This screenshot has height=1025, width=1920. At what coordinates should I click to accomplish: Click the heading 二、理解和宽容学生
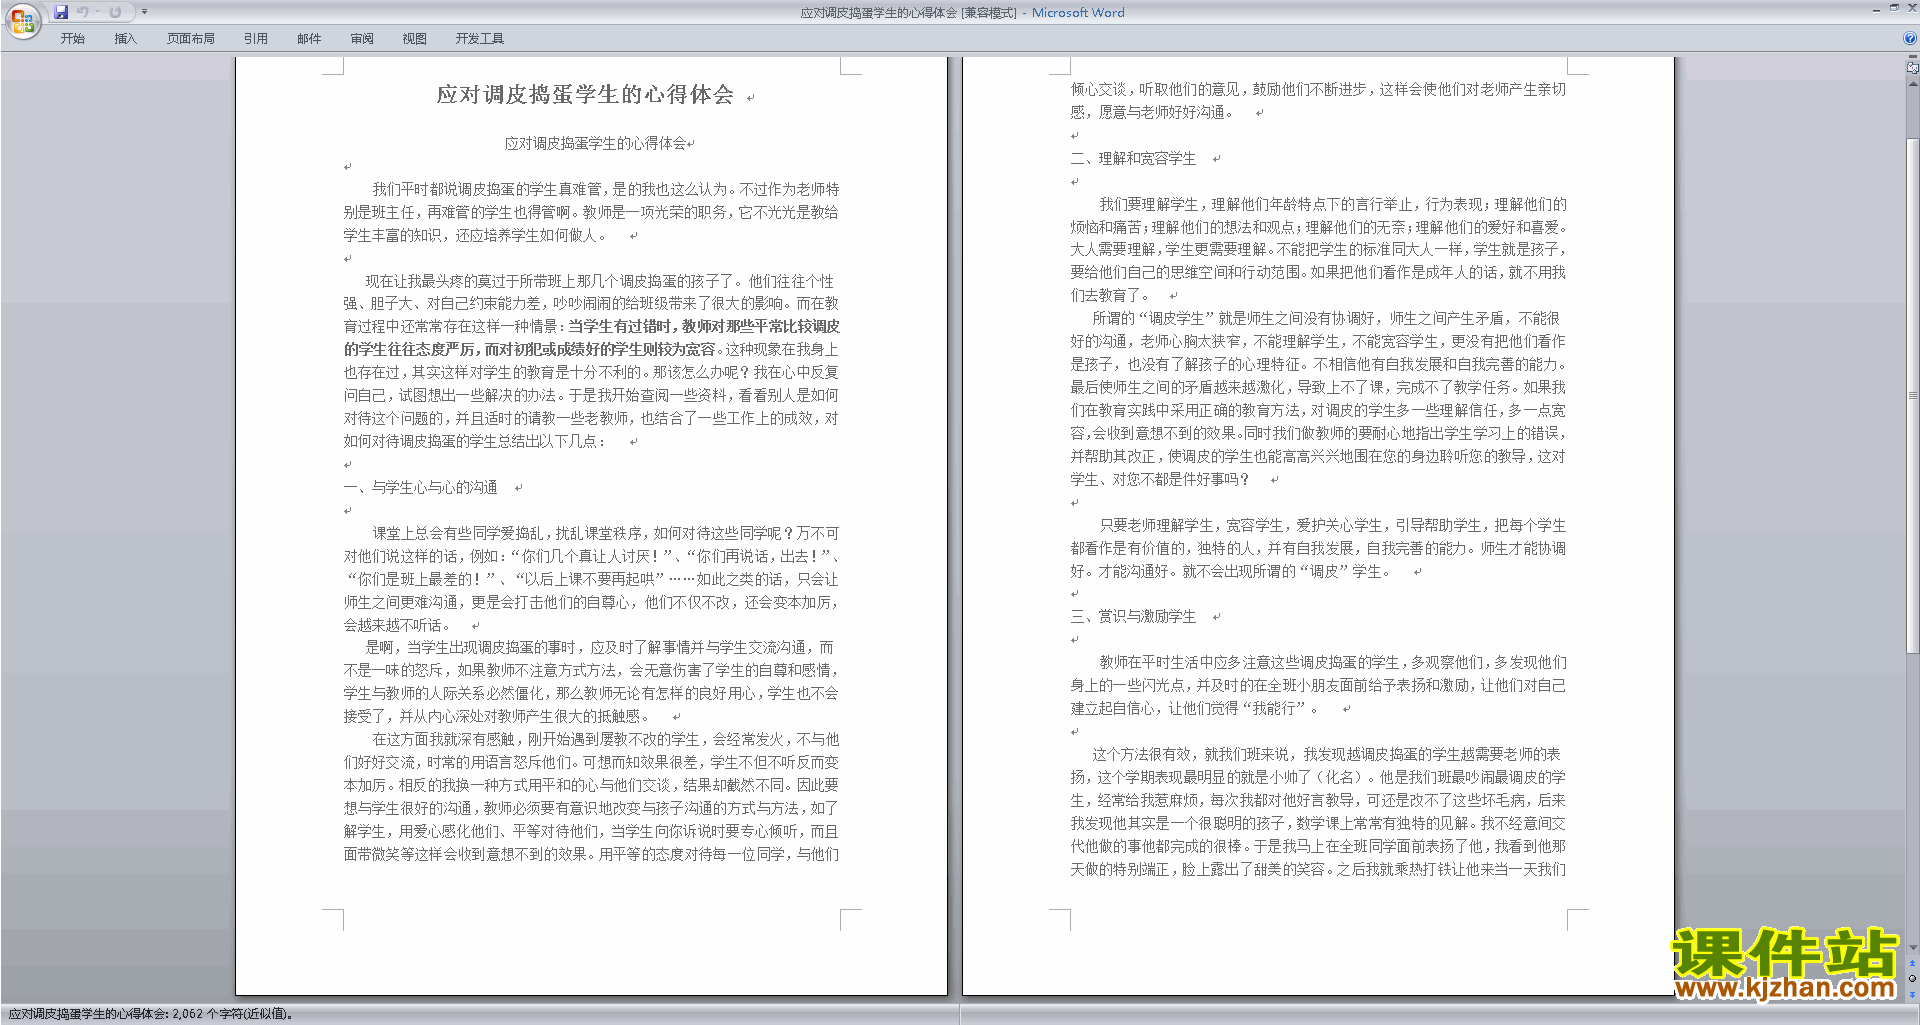(x=1133, y=158)
